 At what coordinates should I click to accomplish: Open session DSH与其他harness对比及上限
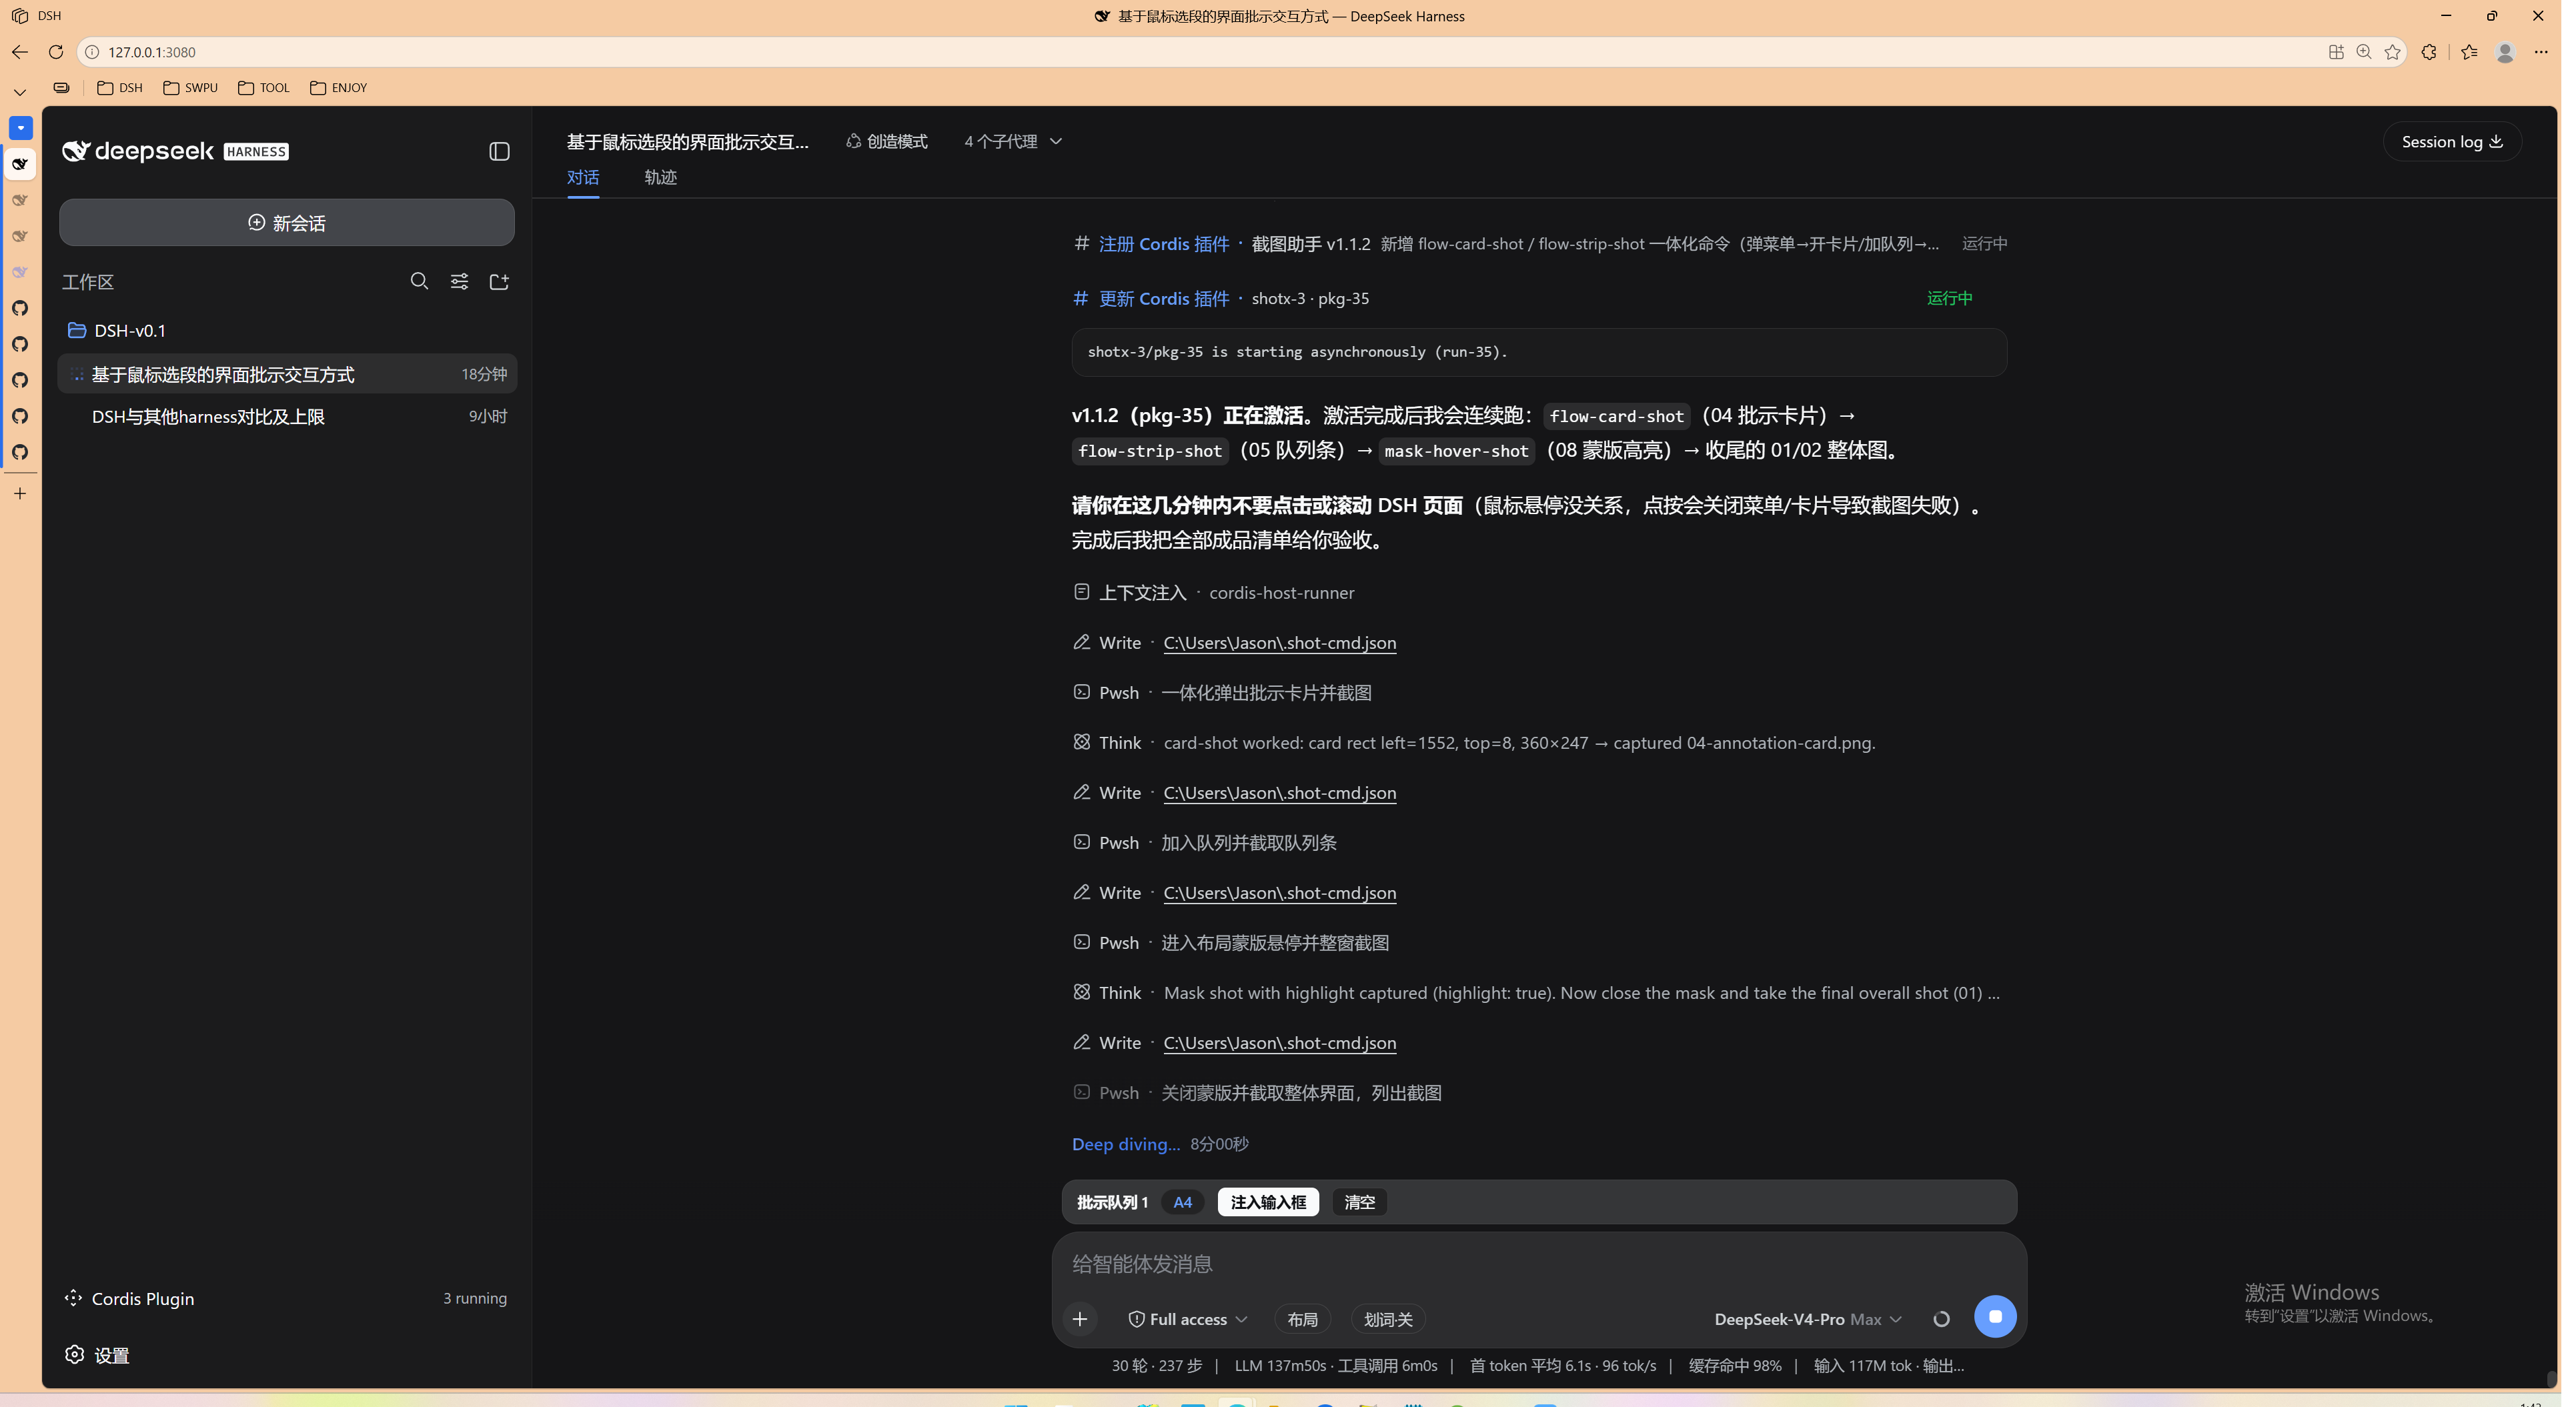tap(287, 416)
